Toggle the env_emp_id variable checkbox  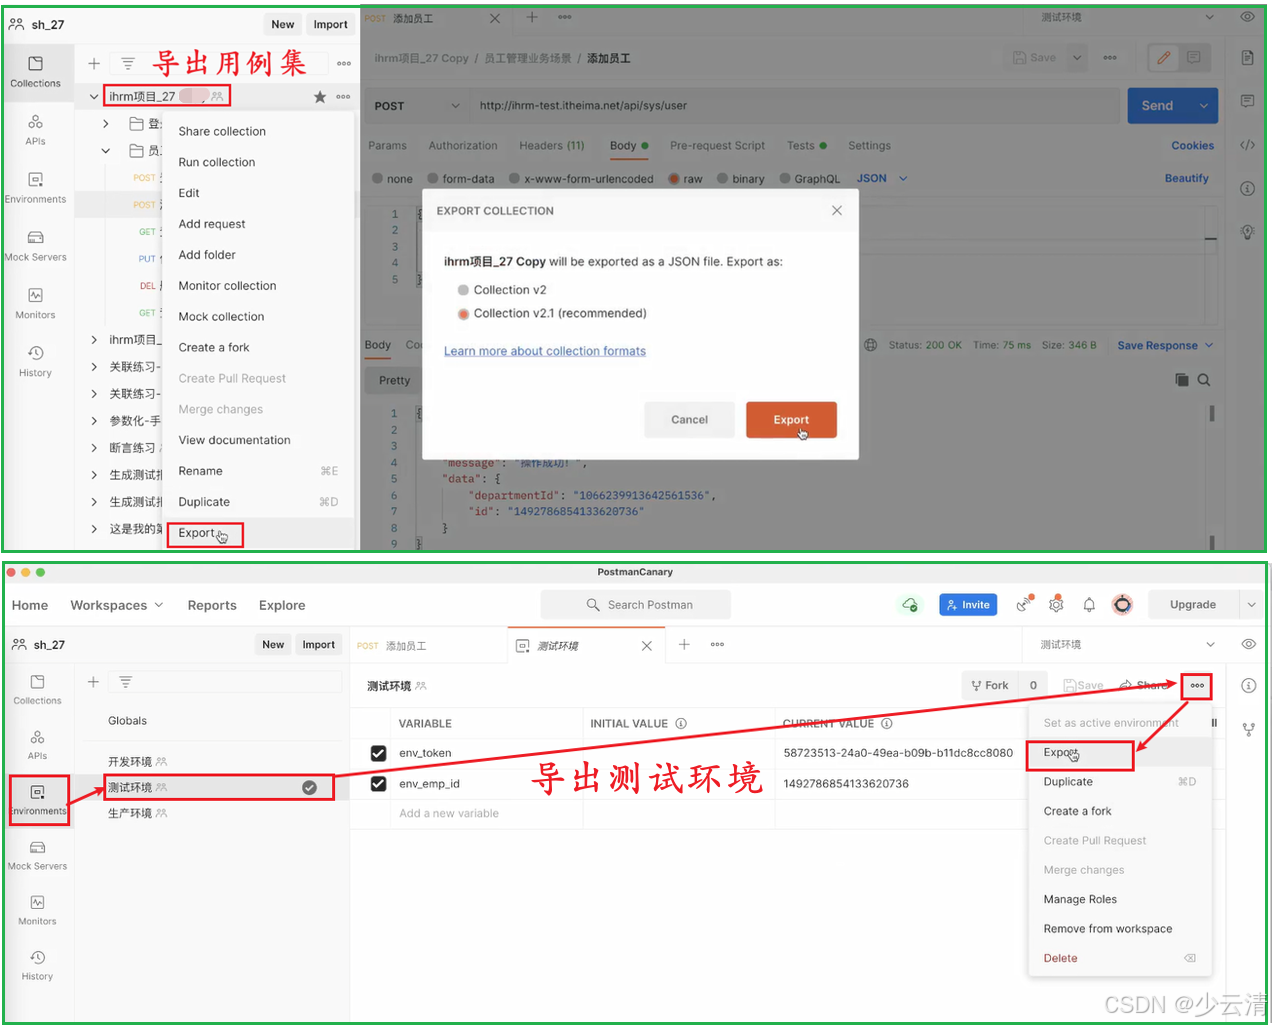(x=378, y=783)
